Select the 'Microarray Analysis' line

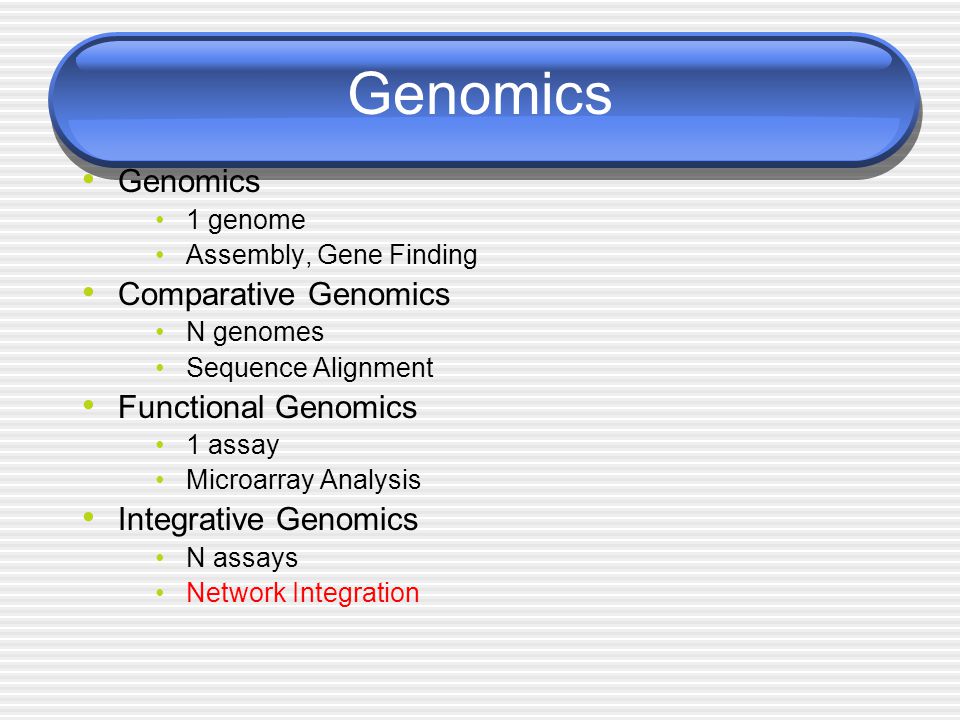point(303,479)
